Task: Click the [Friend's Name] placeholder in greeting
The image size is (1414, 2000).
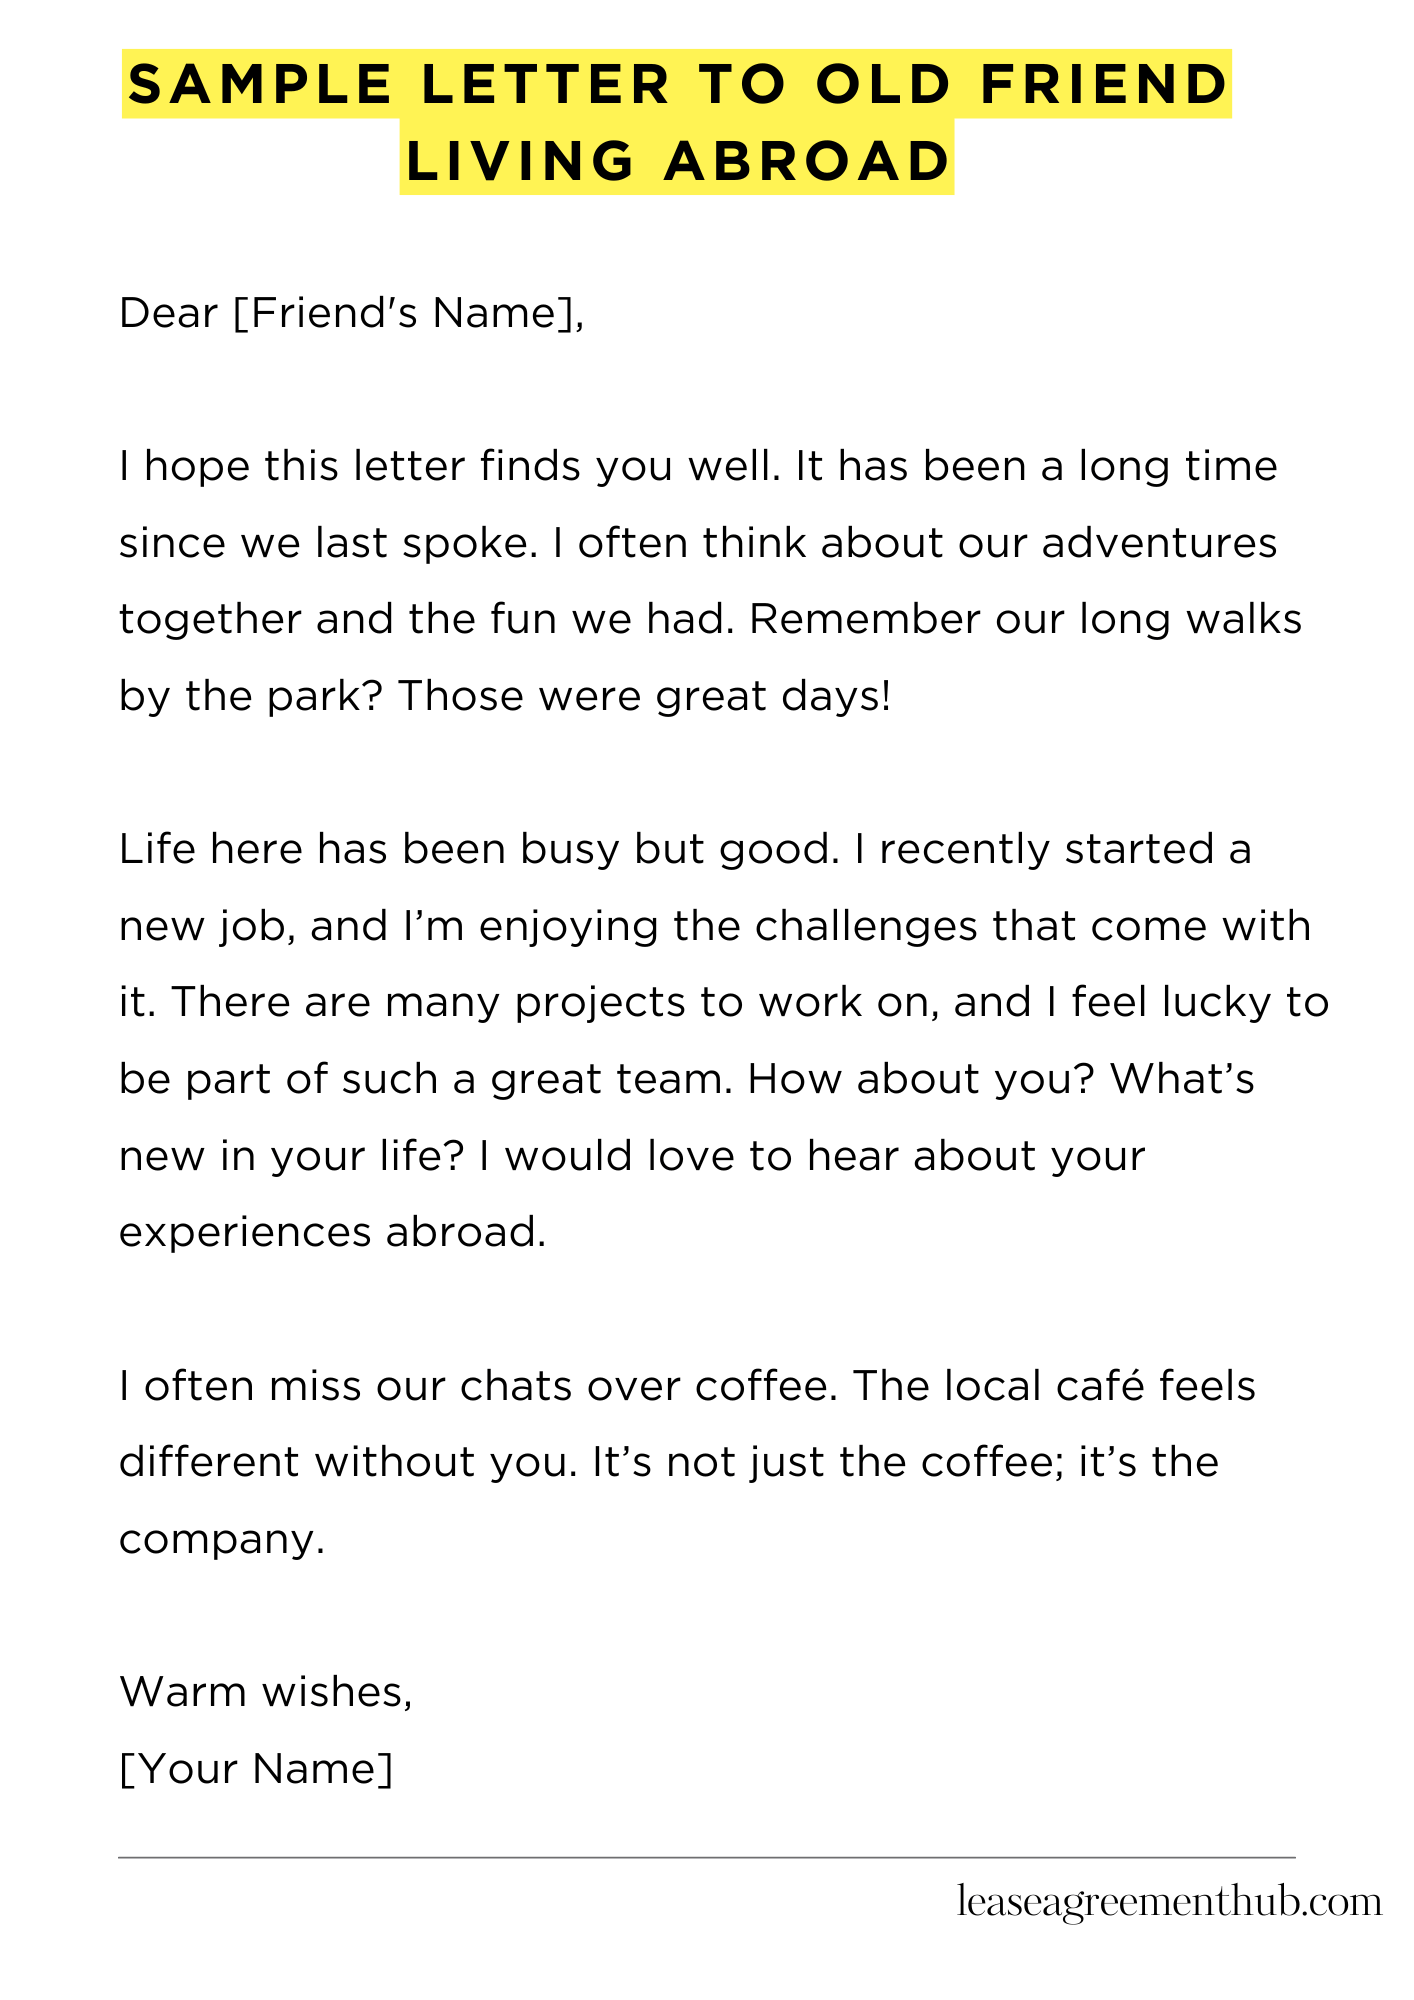Action: coord(408,314)
